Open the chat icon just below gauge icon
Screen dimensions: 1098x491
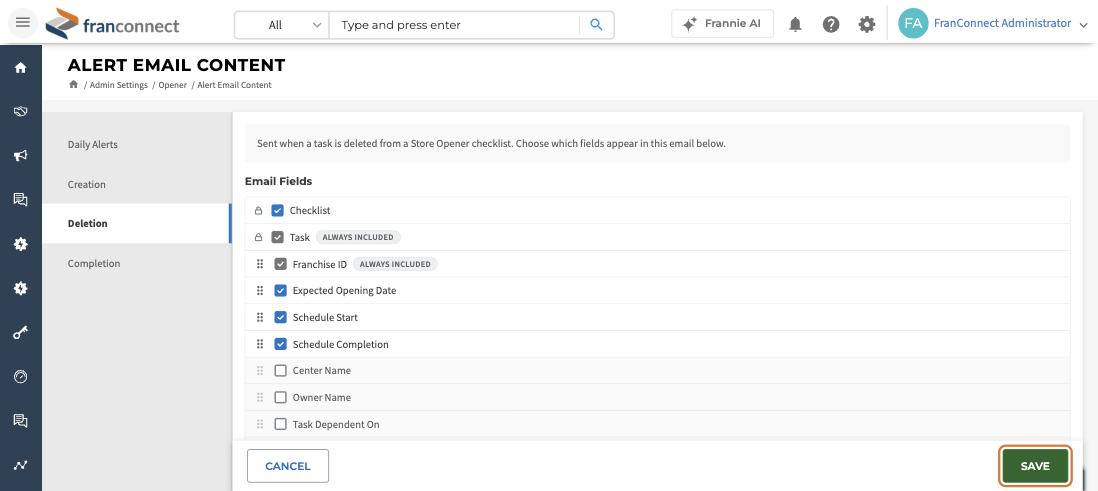[x=20, y=421]
